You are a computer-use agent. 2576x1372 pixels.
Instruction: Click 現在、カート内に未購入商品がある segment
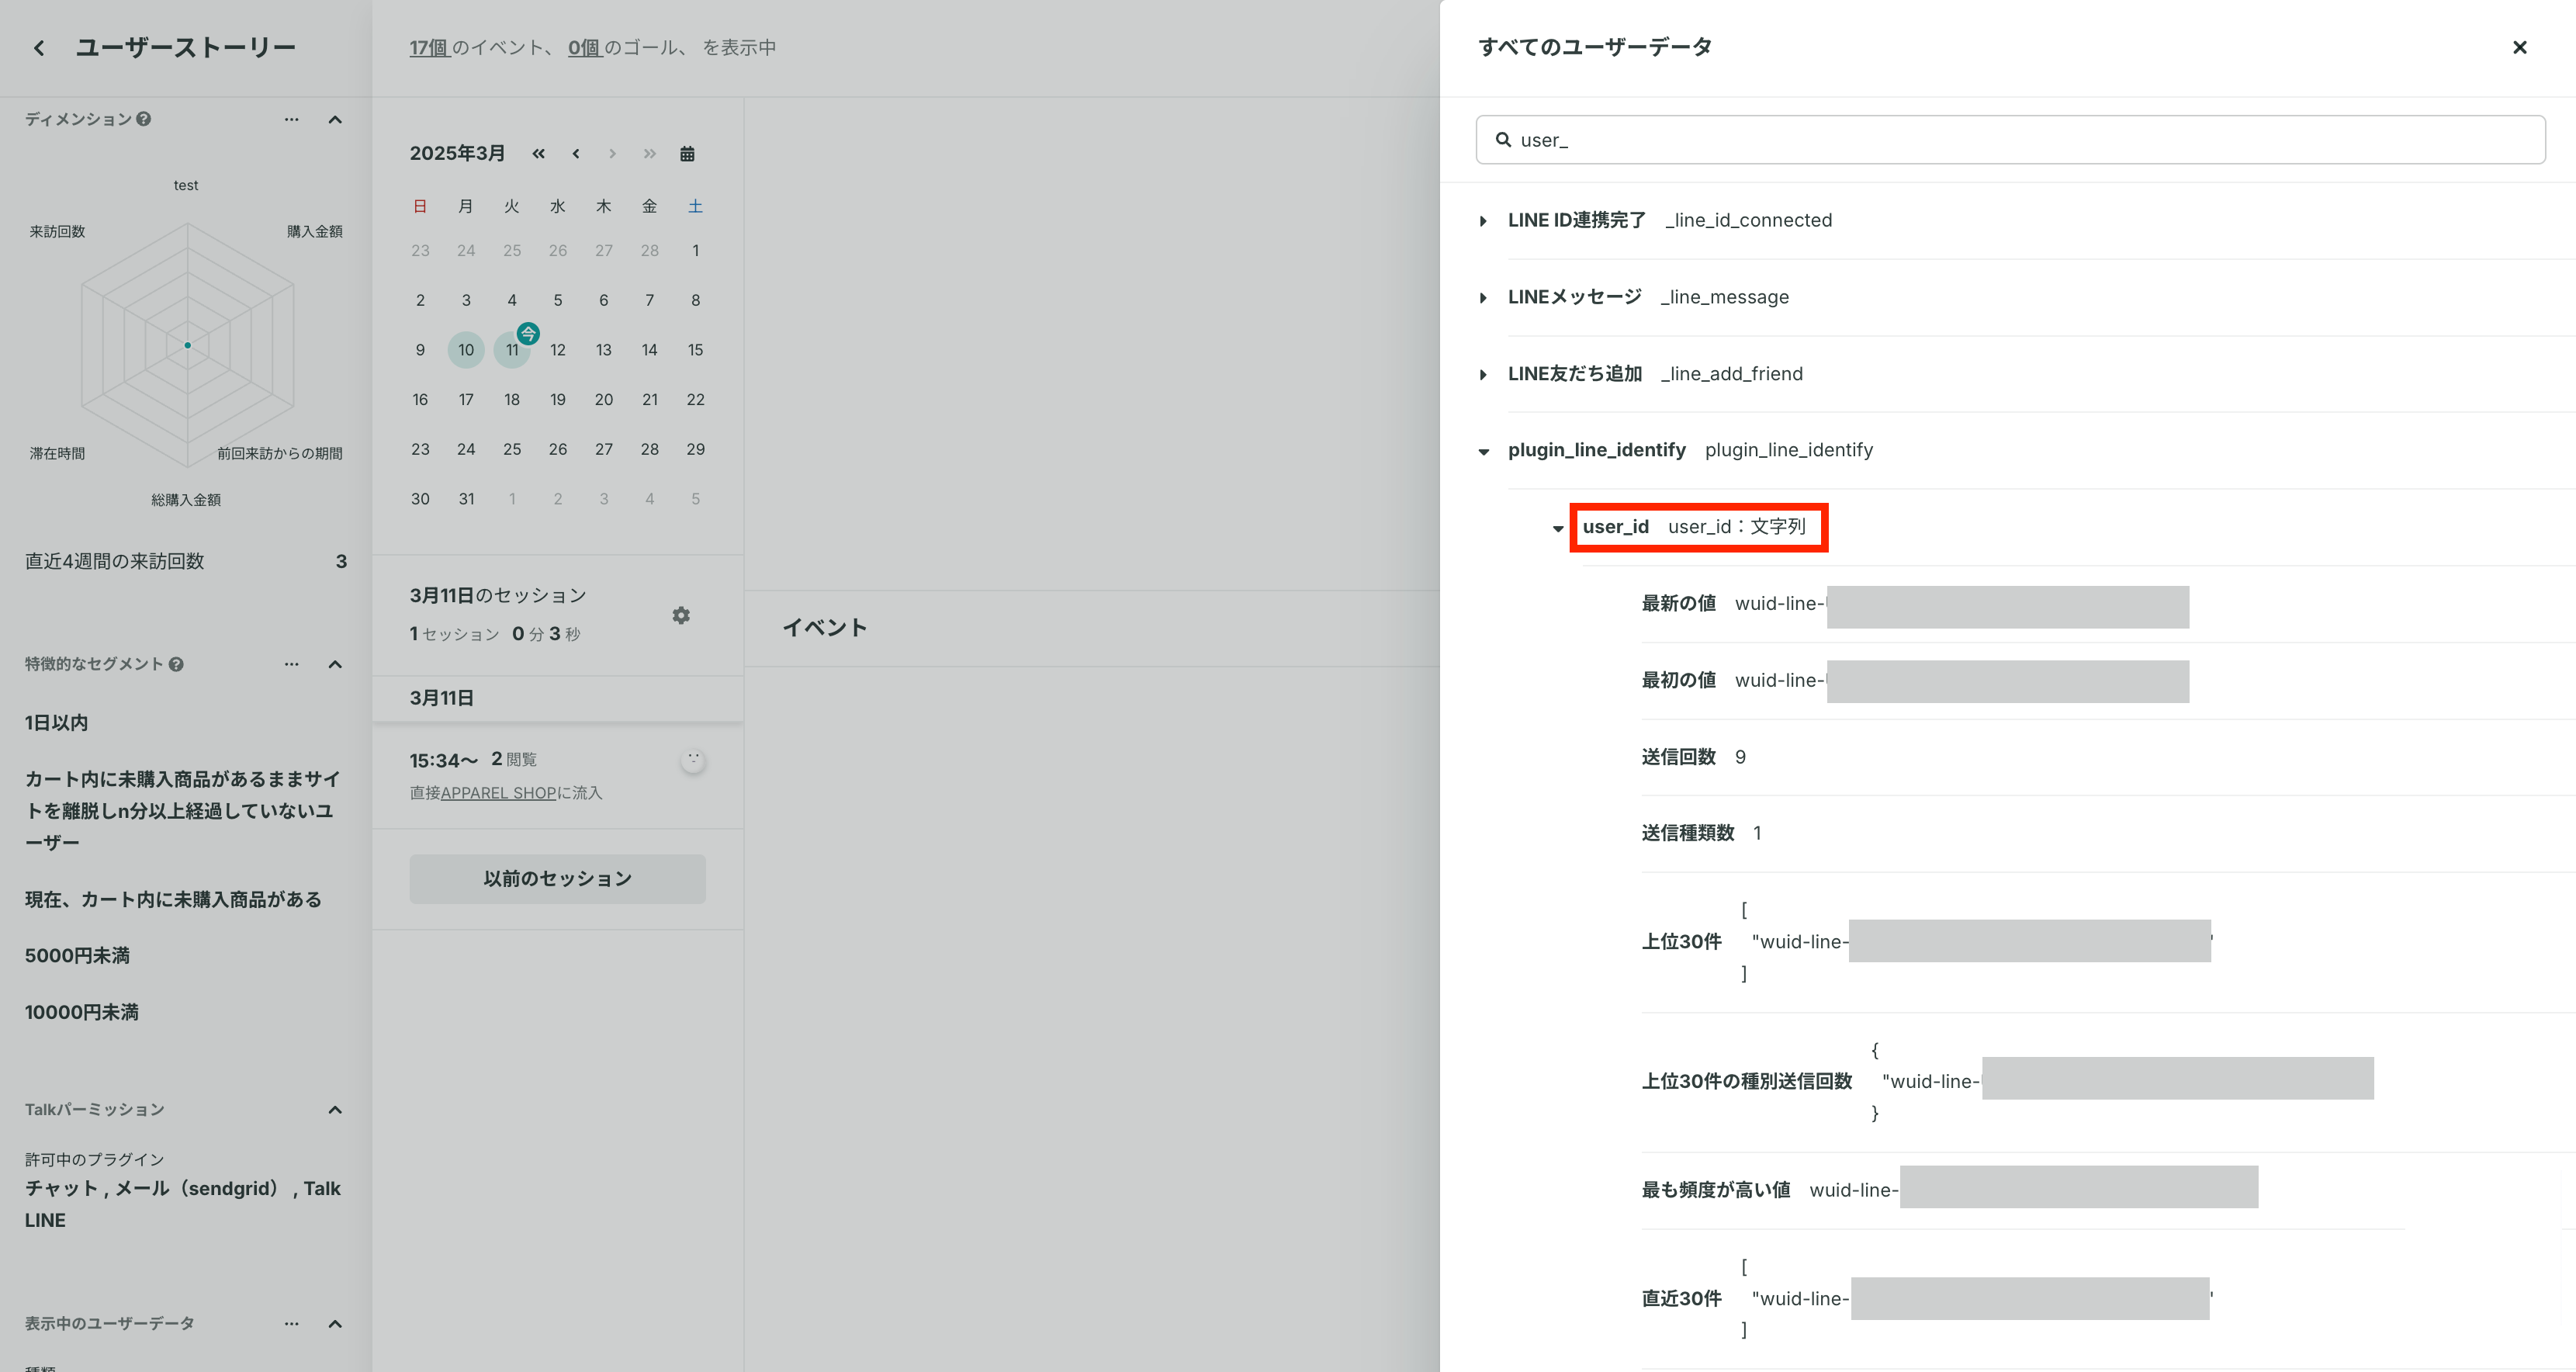click(173, 900)
